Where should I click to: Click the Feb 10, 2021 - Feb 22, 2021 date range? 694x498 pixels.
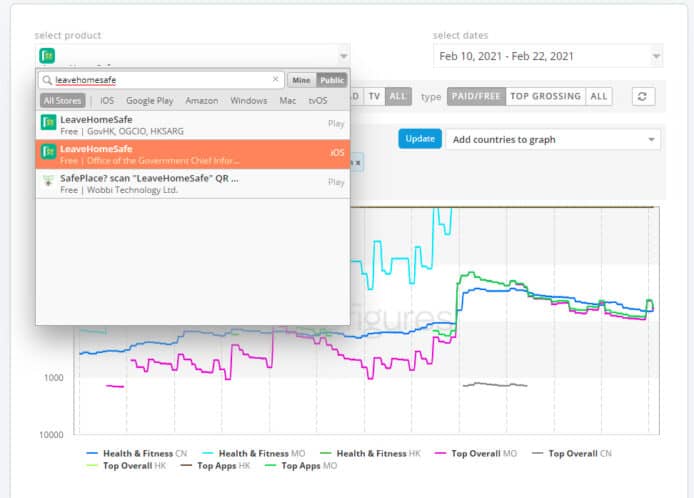tap(506, 56)
